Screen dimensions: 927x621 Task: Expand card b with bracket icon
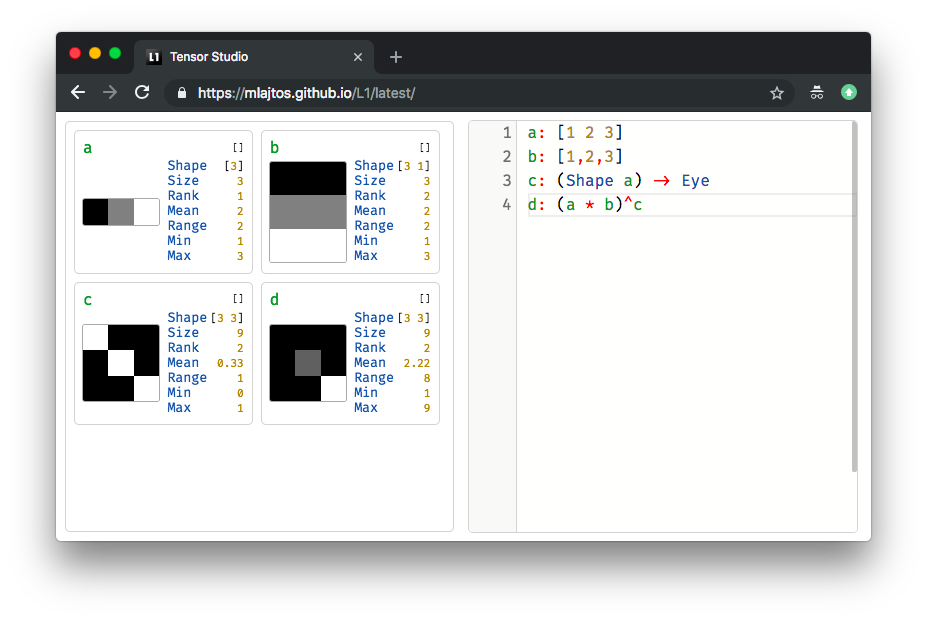[x=424, y=147]
